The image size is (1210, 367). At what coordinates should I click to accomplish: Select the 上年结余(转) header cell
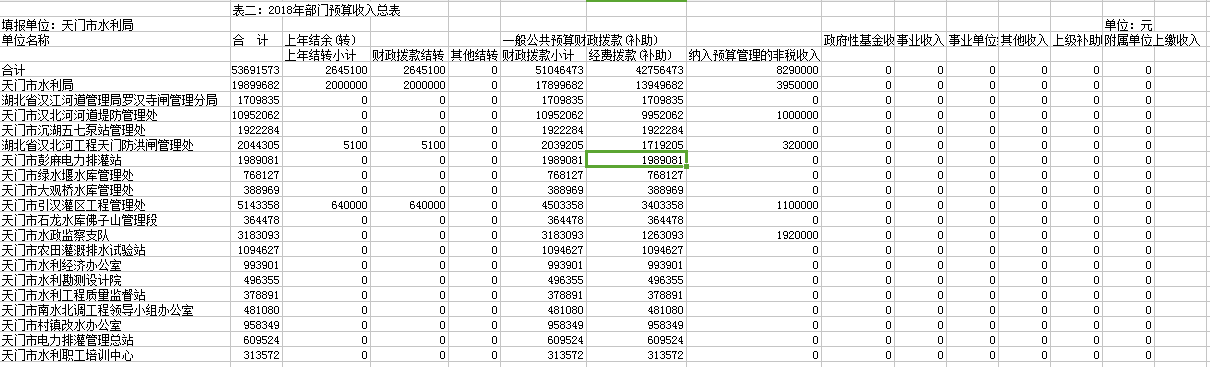(x=318, y=39)
